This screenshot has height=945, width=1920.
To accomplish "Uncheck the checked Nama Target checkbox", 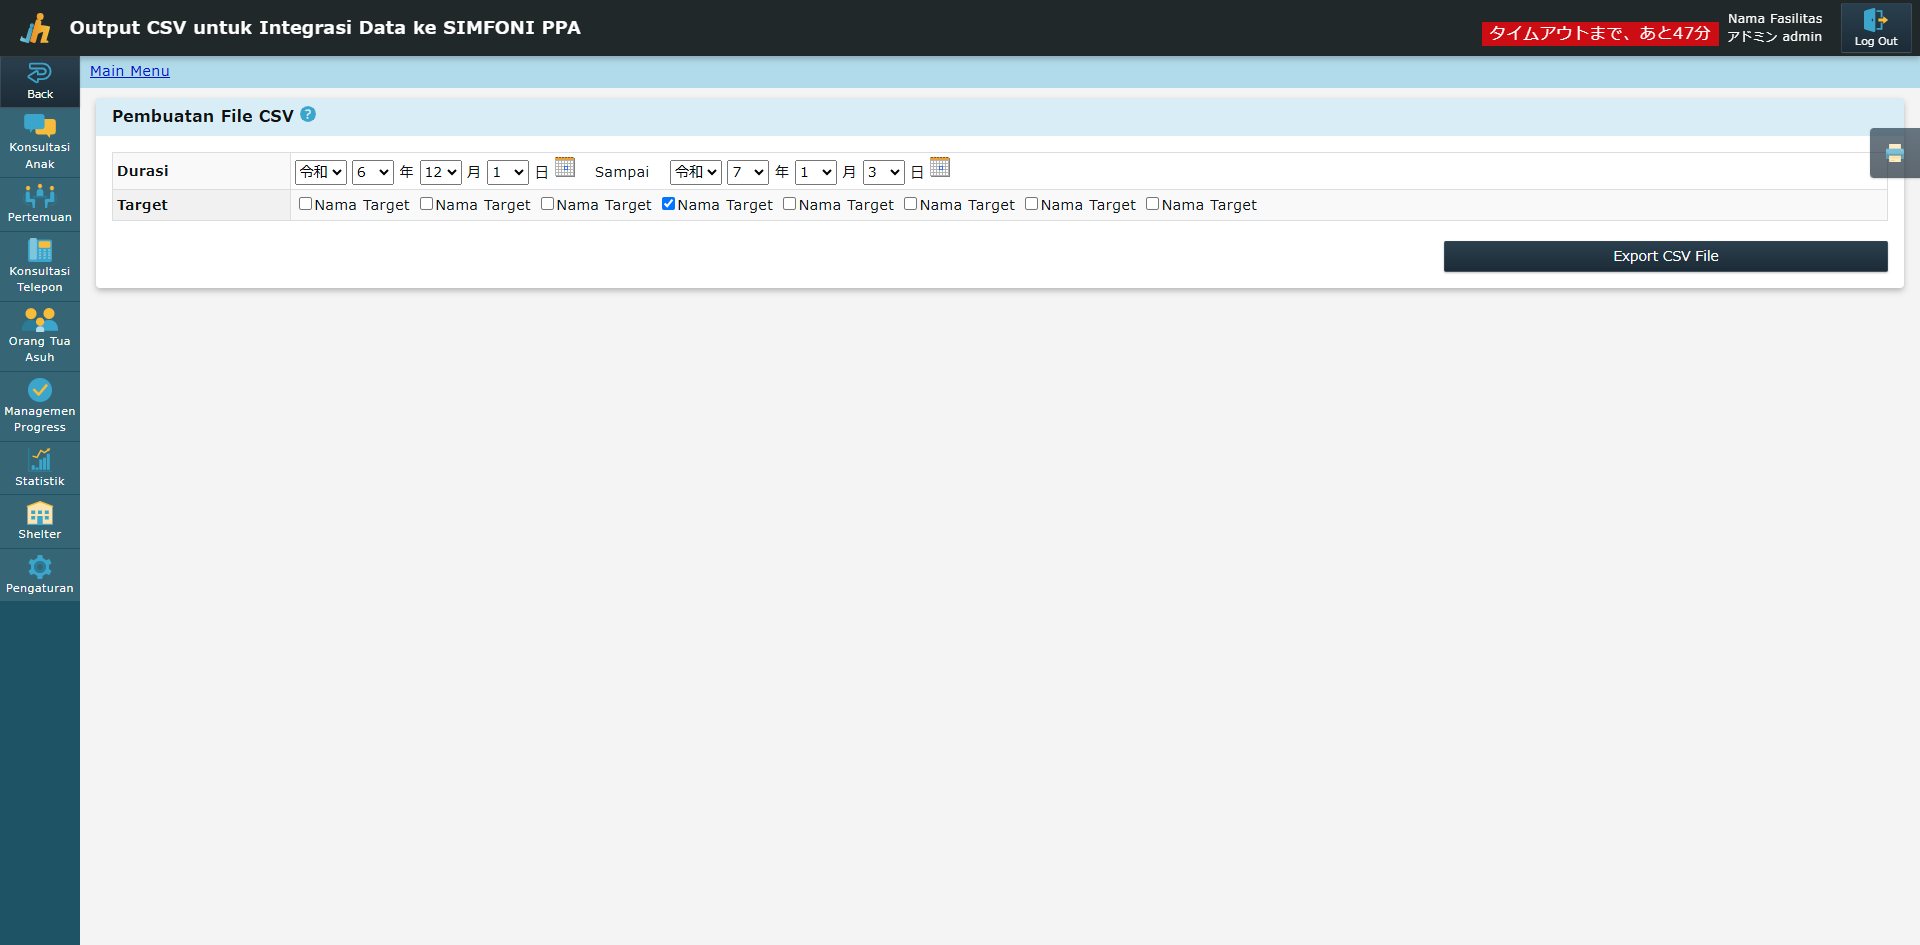I will (668, 204).
